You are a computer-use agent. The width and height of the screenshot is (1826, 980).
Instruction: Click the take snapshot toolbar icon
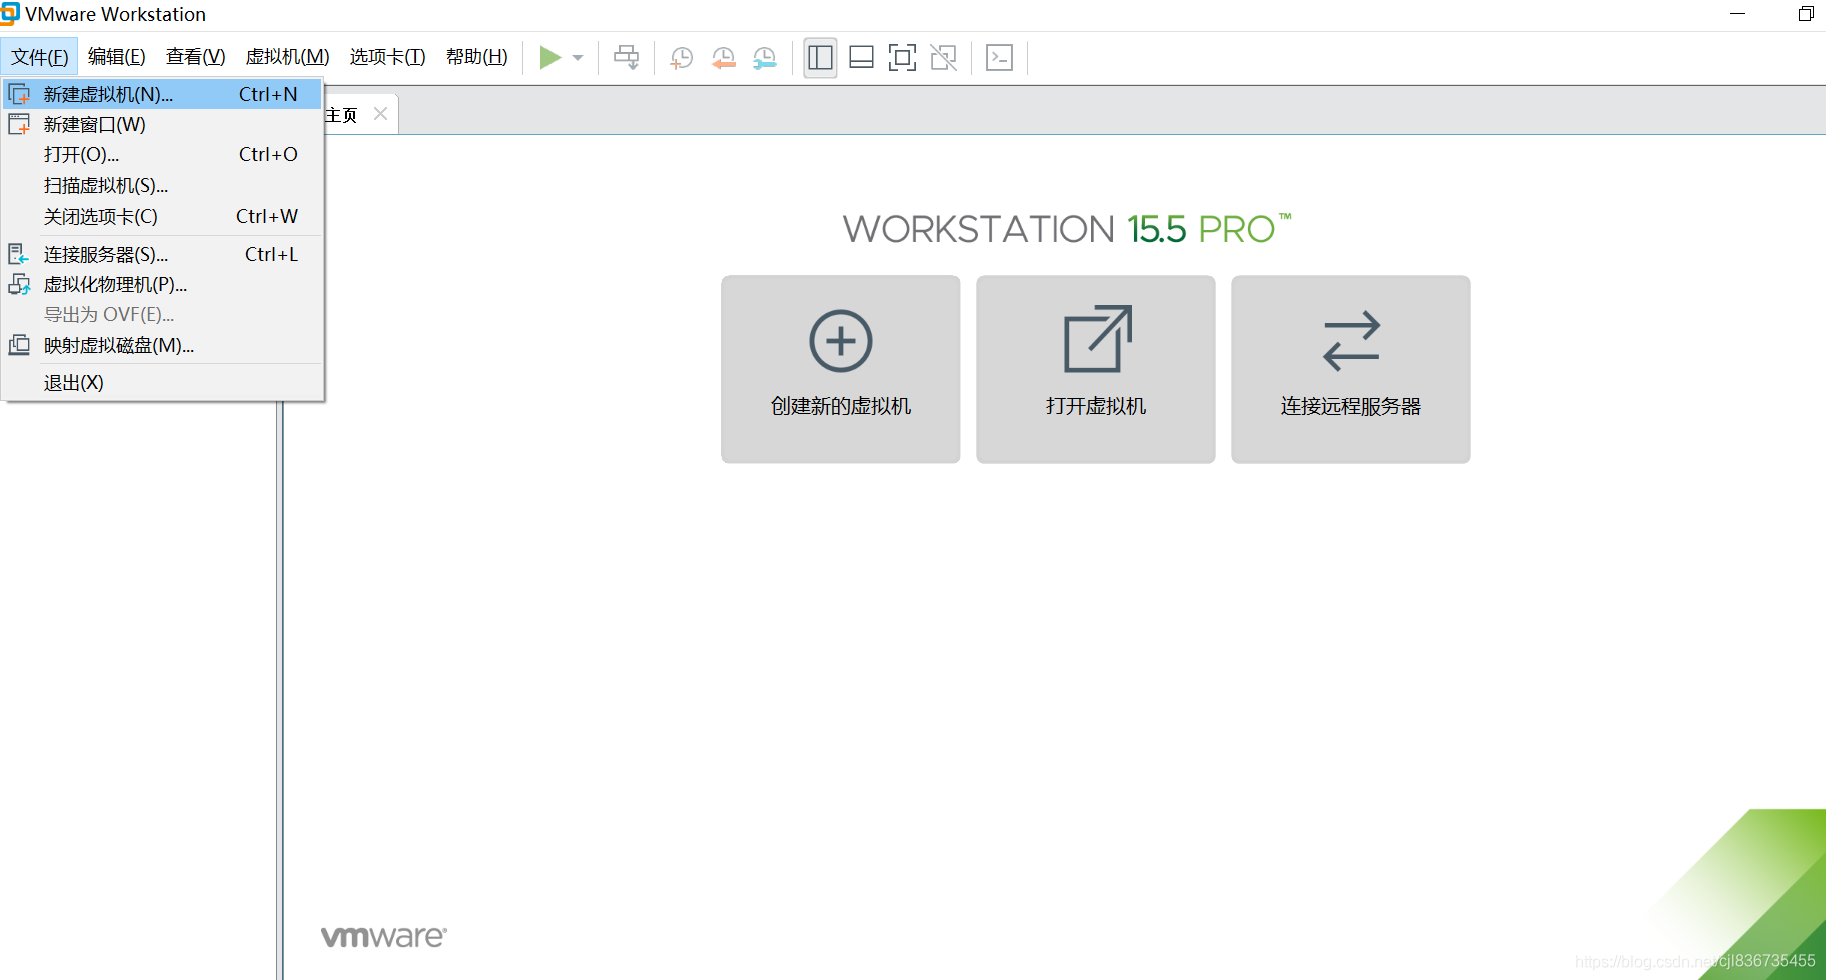682,58
